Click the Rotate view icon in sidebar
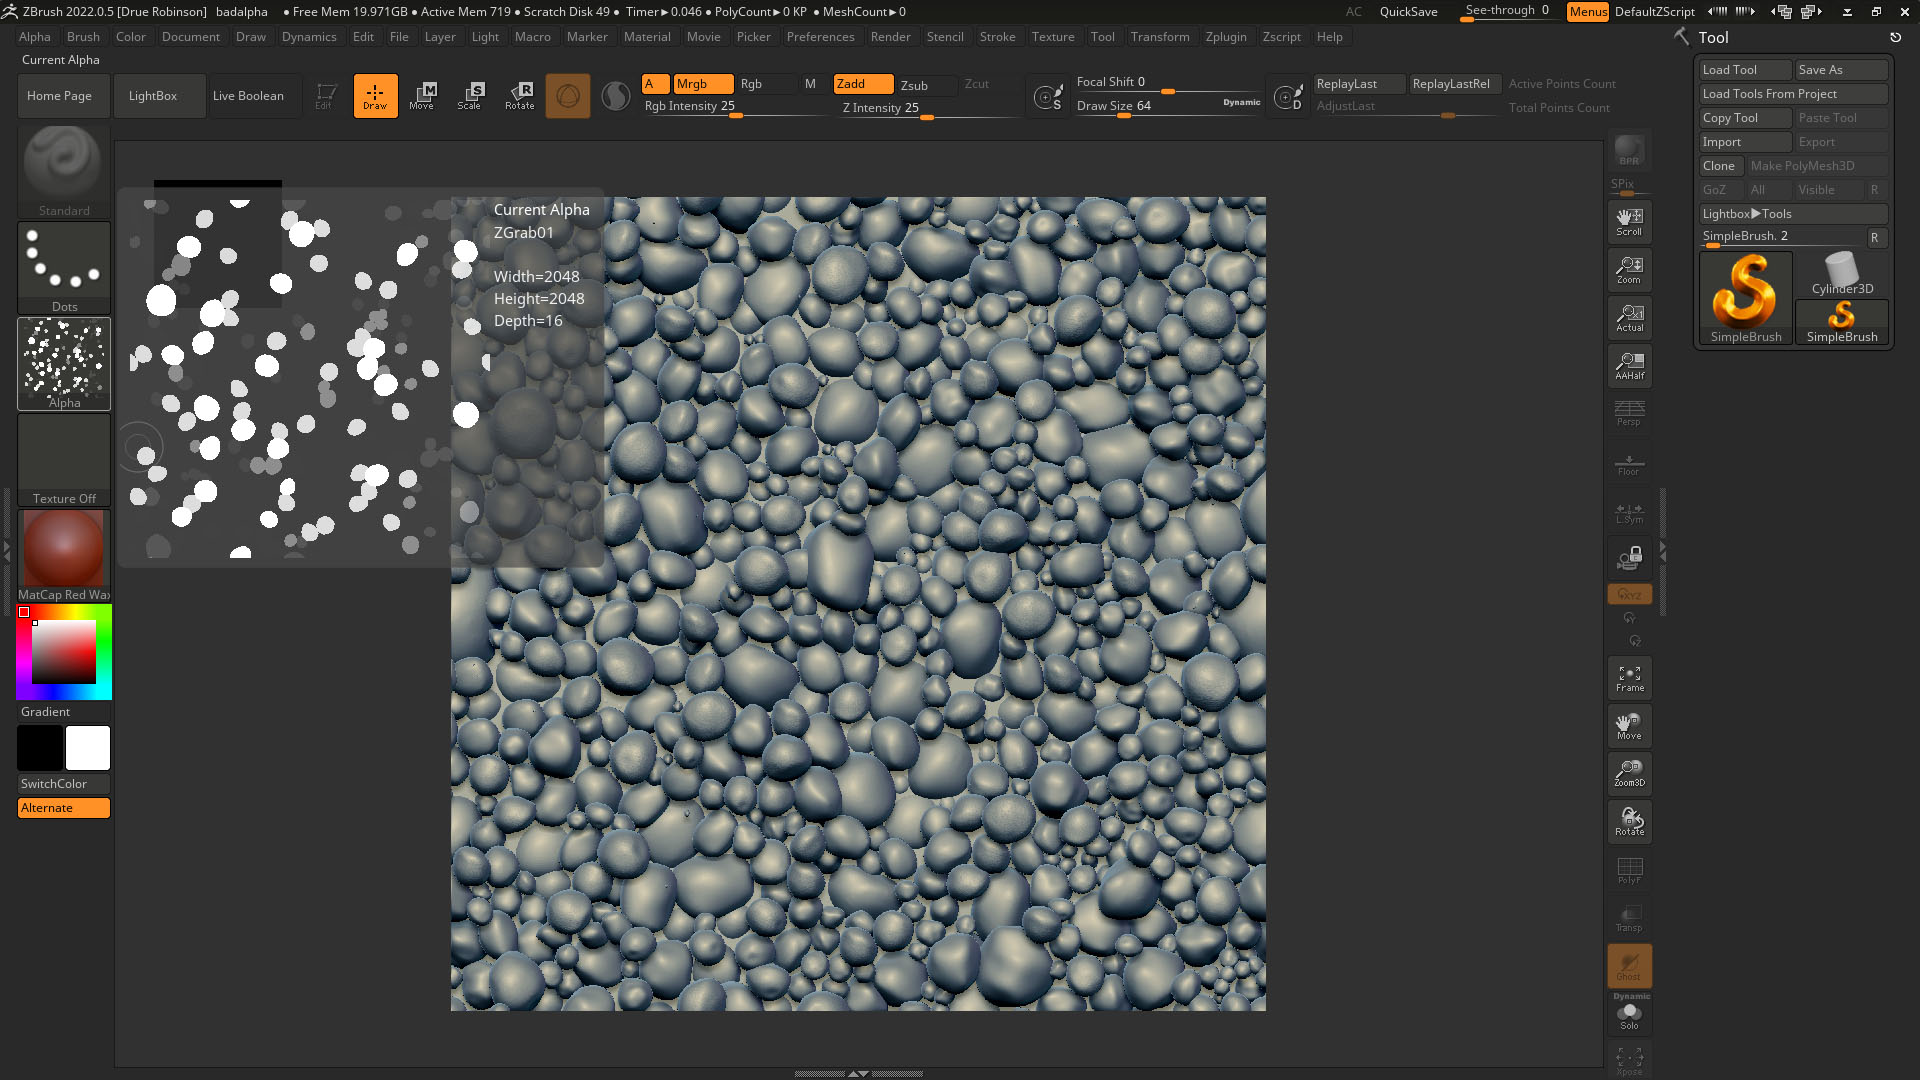The height and width of the screenshot is (1080, 1920). click(1630, 822)
